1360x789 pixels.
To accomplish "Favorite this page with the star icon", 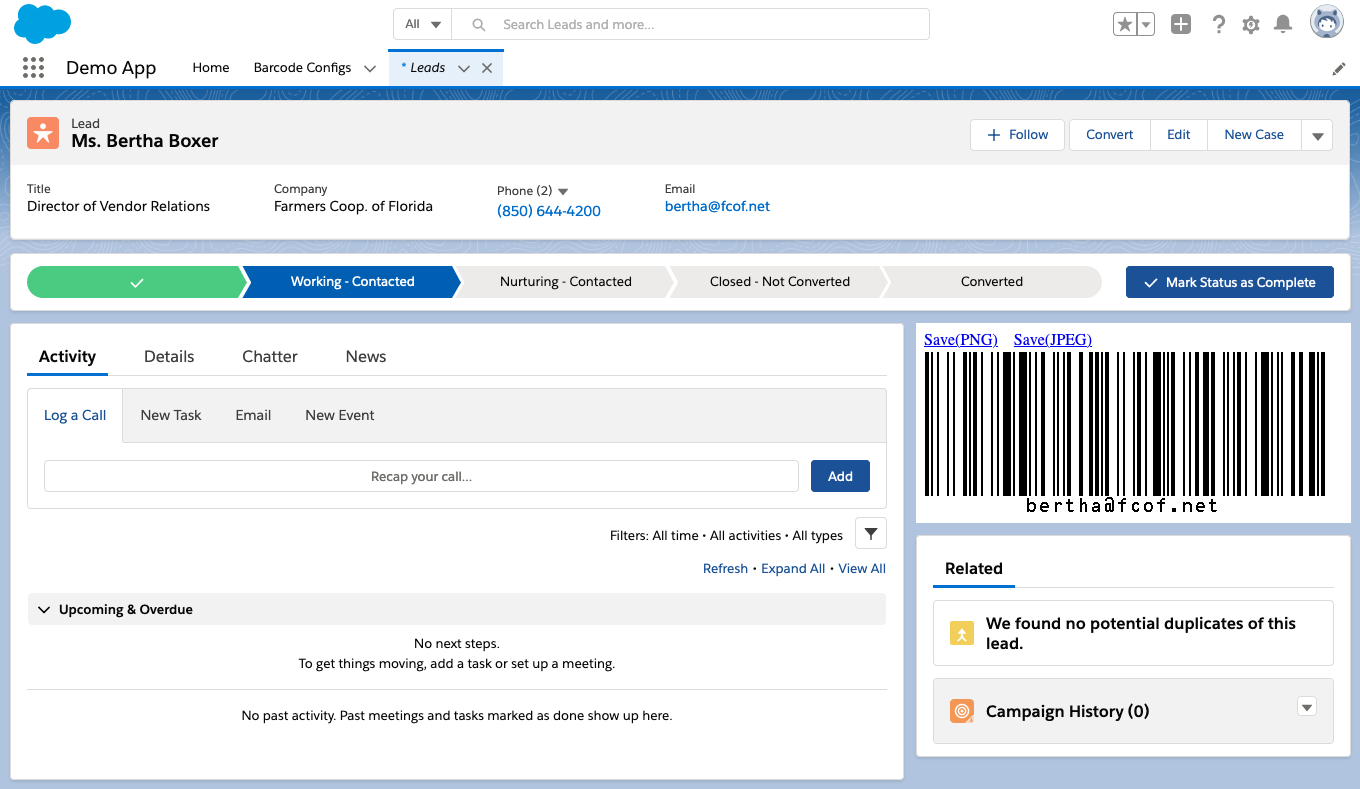I will click(1127, 24).
